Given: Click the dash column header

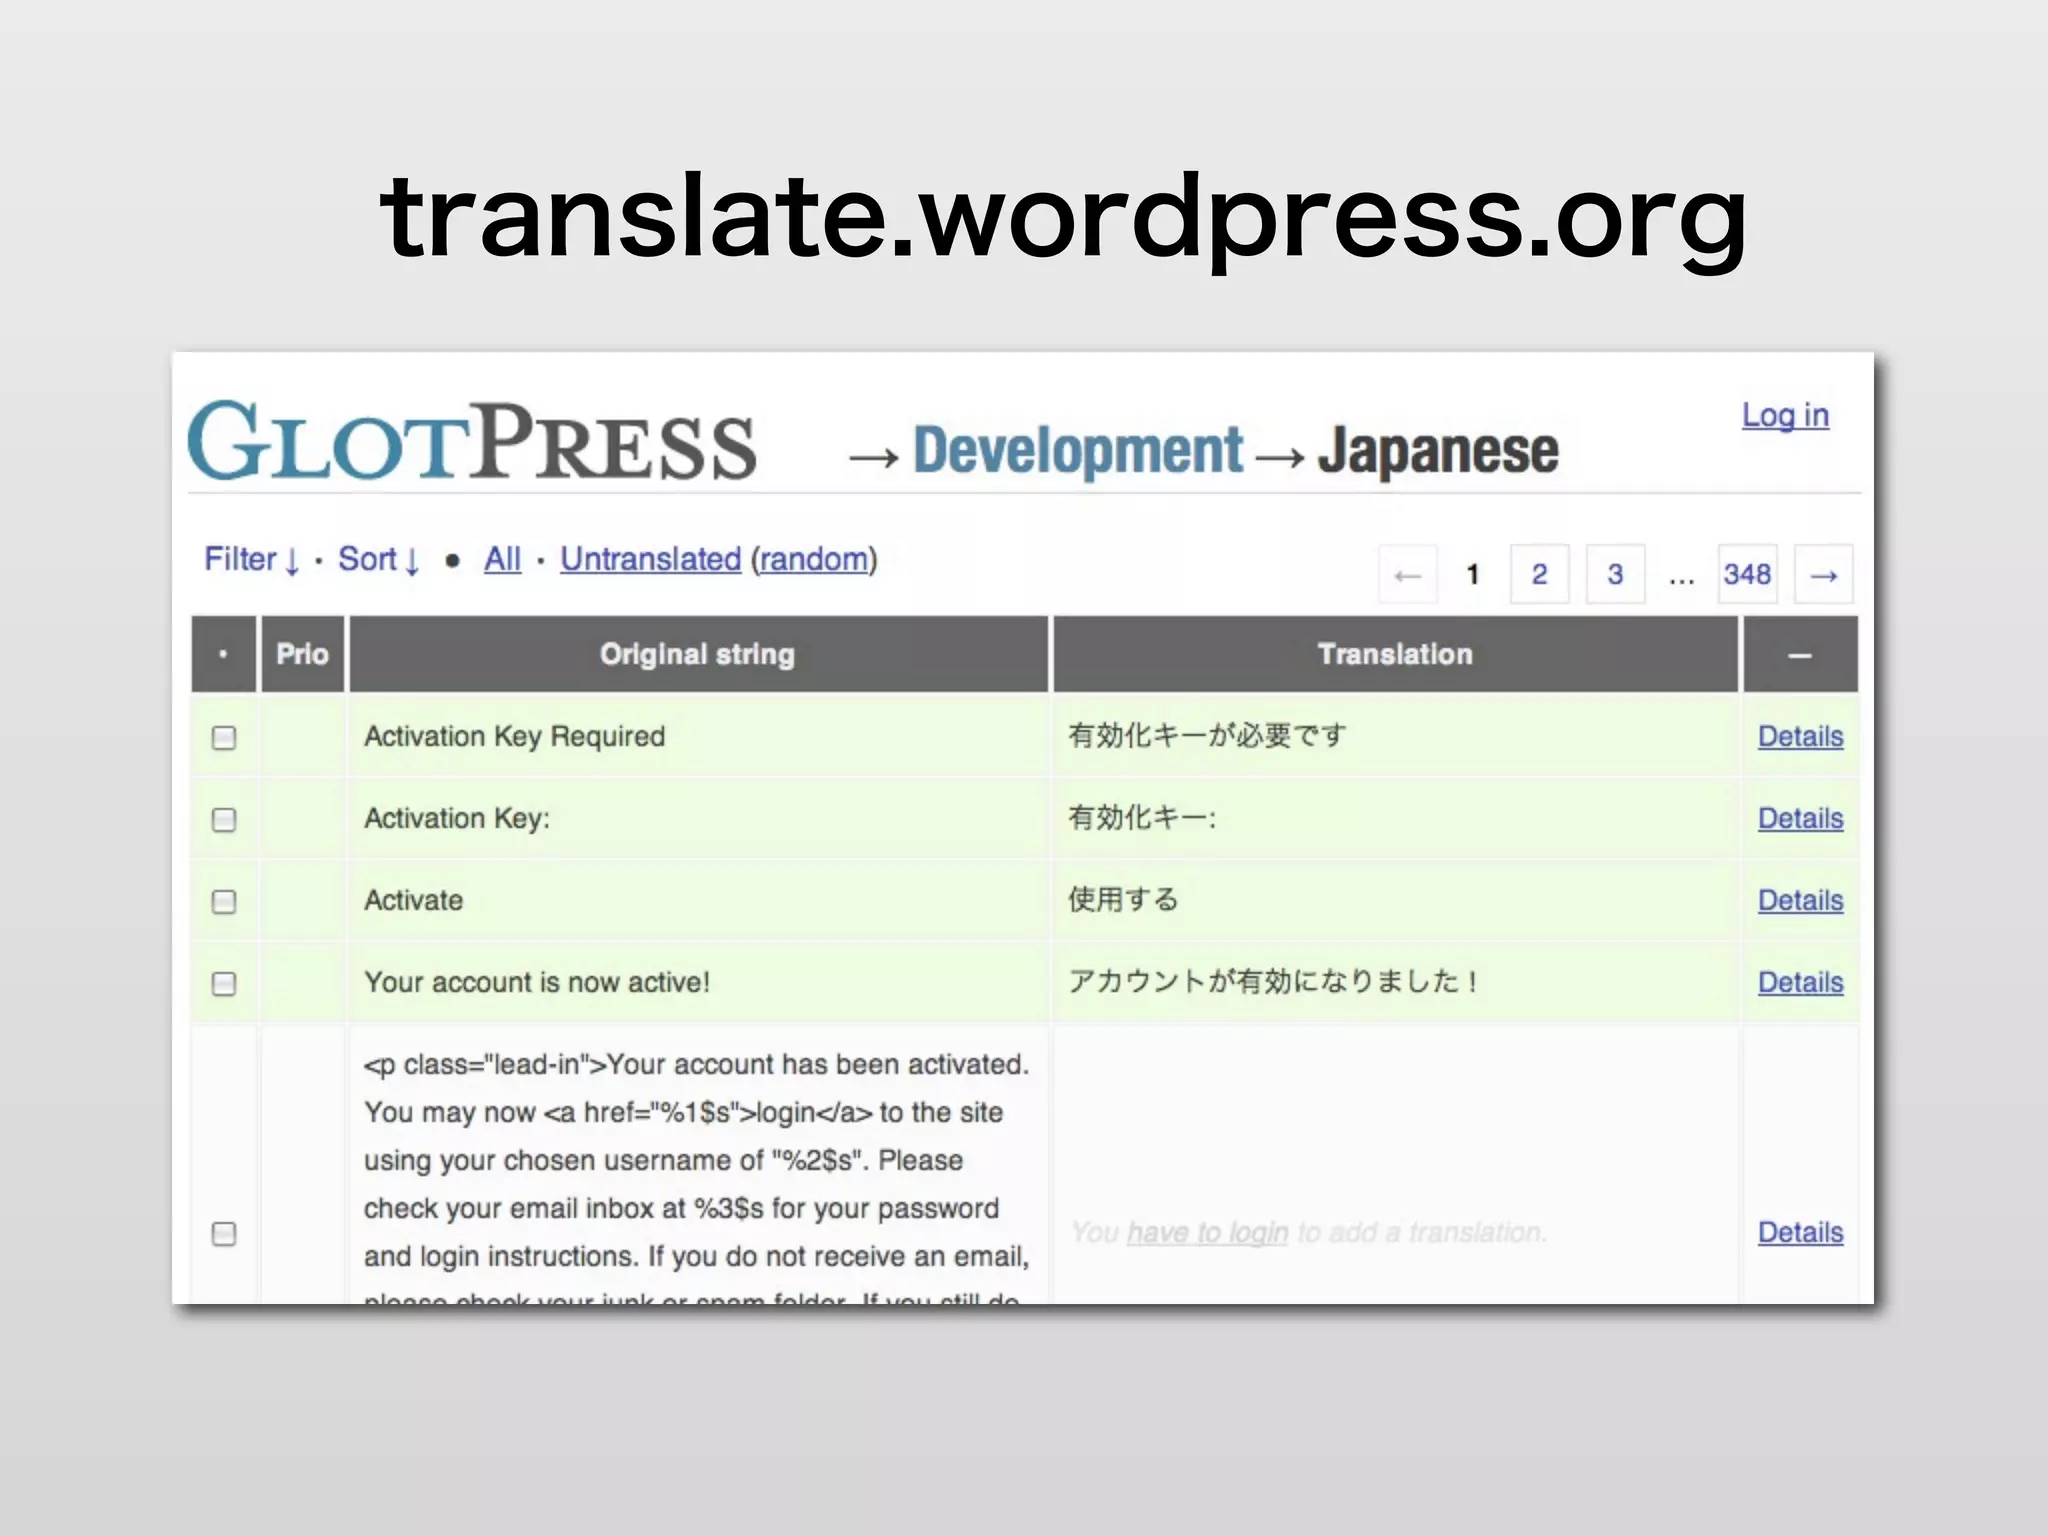Looking at the screenshot, I should click(1800, 654).
